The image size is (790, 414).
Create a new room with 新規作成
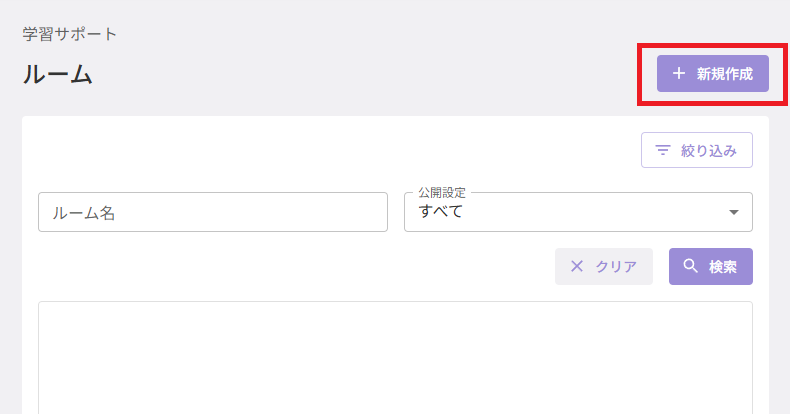[712, 74]
